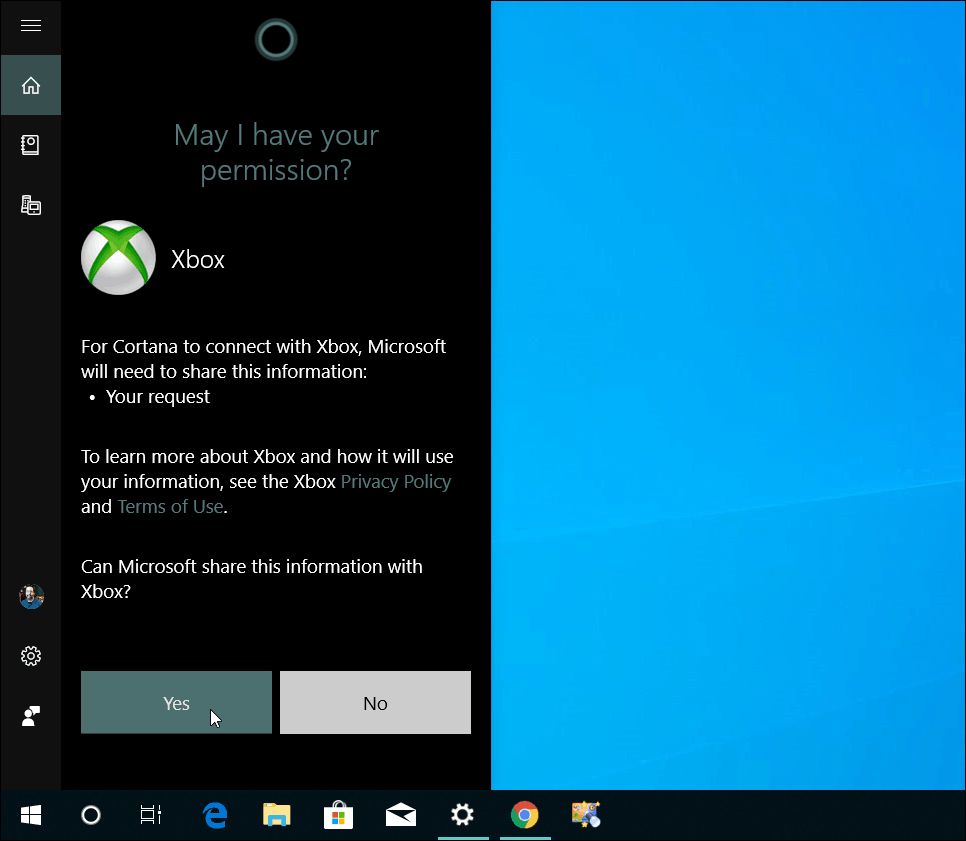
Task: Click 'May I have your permission?' heading
Action: [x=276, y=153]
